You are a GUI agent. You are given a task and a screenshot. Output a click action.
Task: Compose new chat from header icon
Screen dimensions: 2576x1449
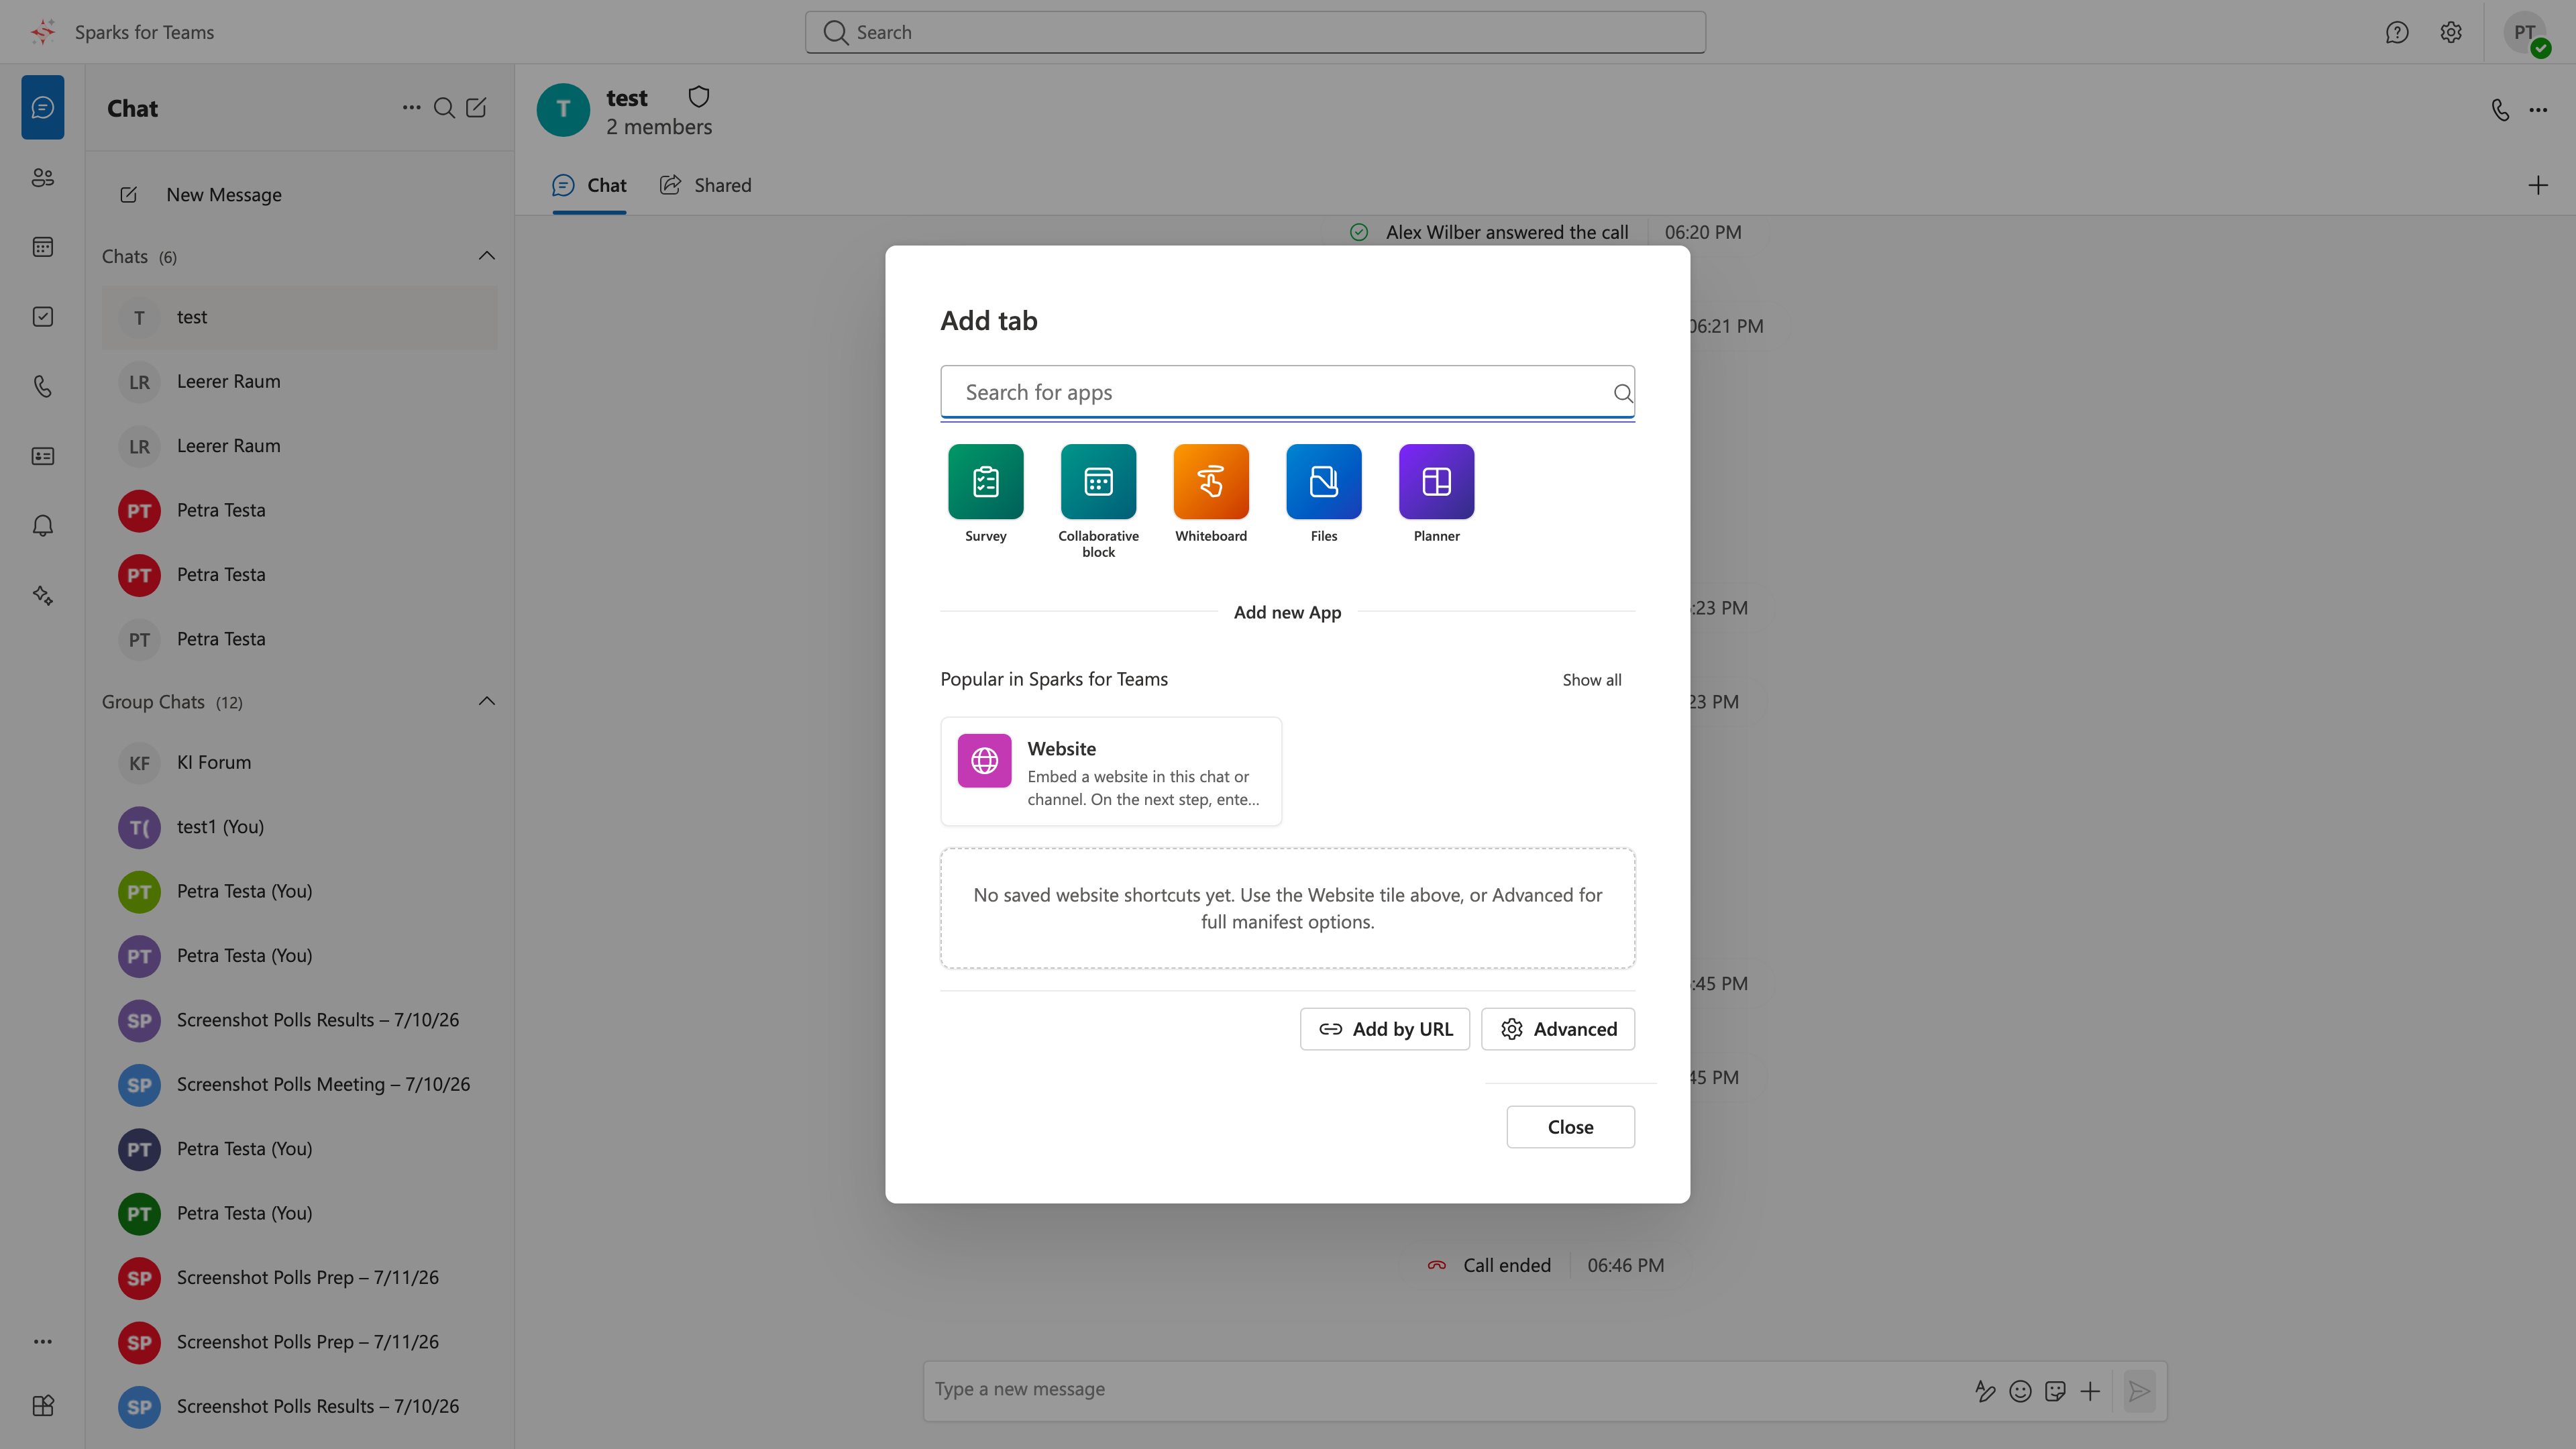click(x=476, y=108)
